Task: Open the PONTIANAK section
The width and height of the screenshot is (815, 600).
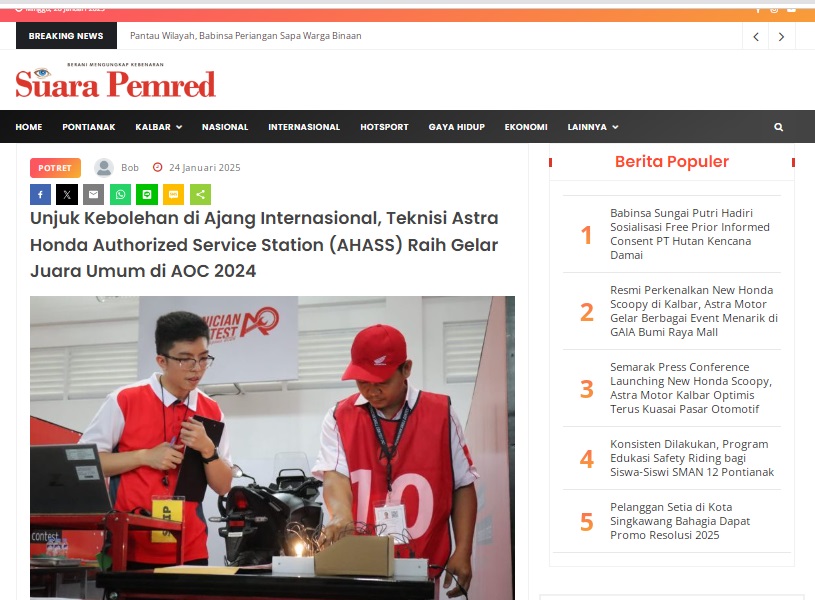Action: click(x=89, y=127)
